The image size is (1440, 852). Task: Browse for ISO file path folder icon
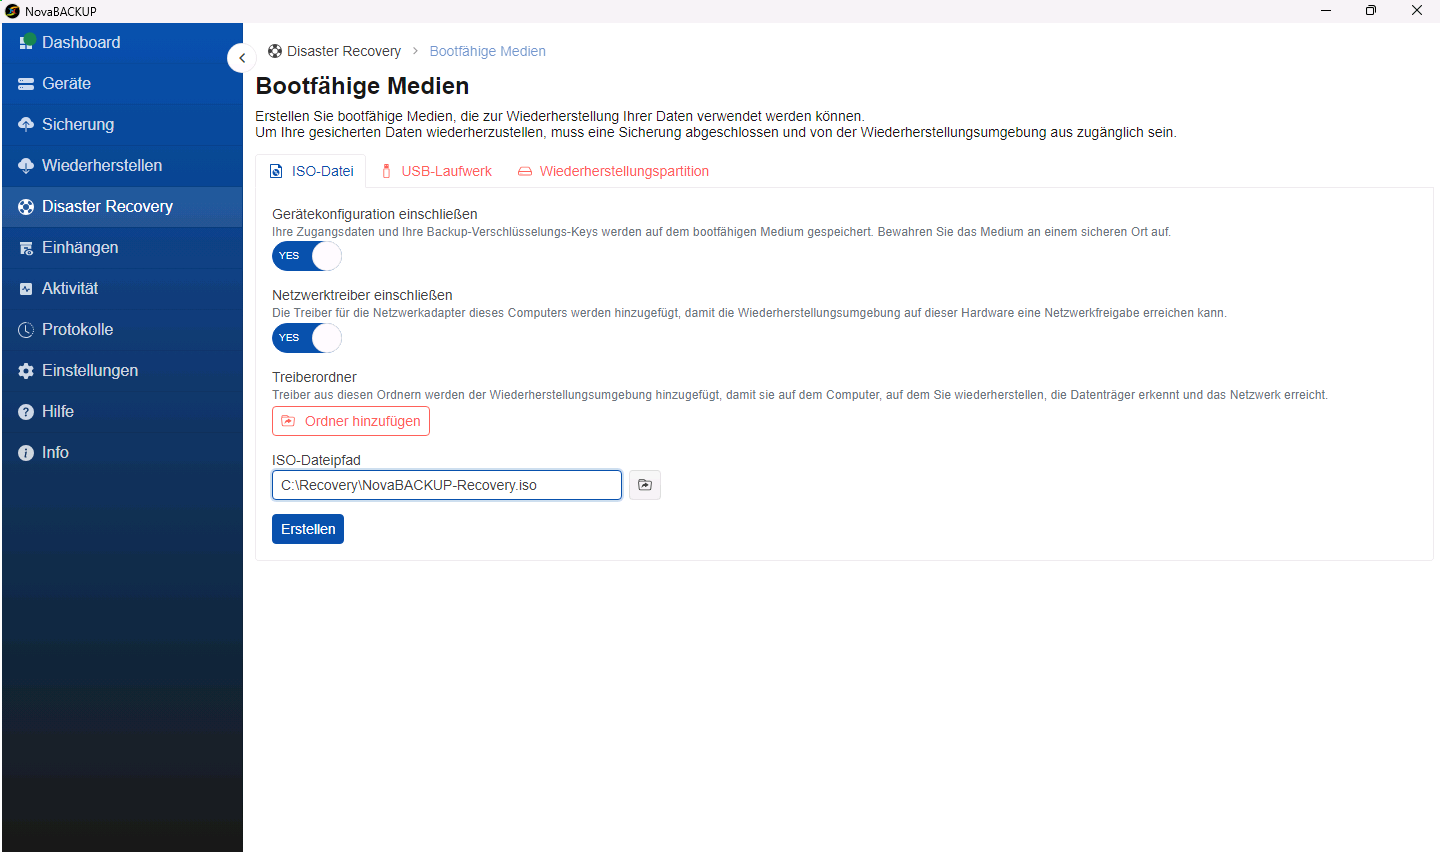[x=645, y=485]
